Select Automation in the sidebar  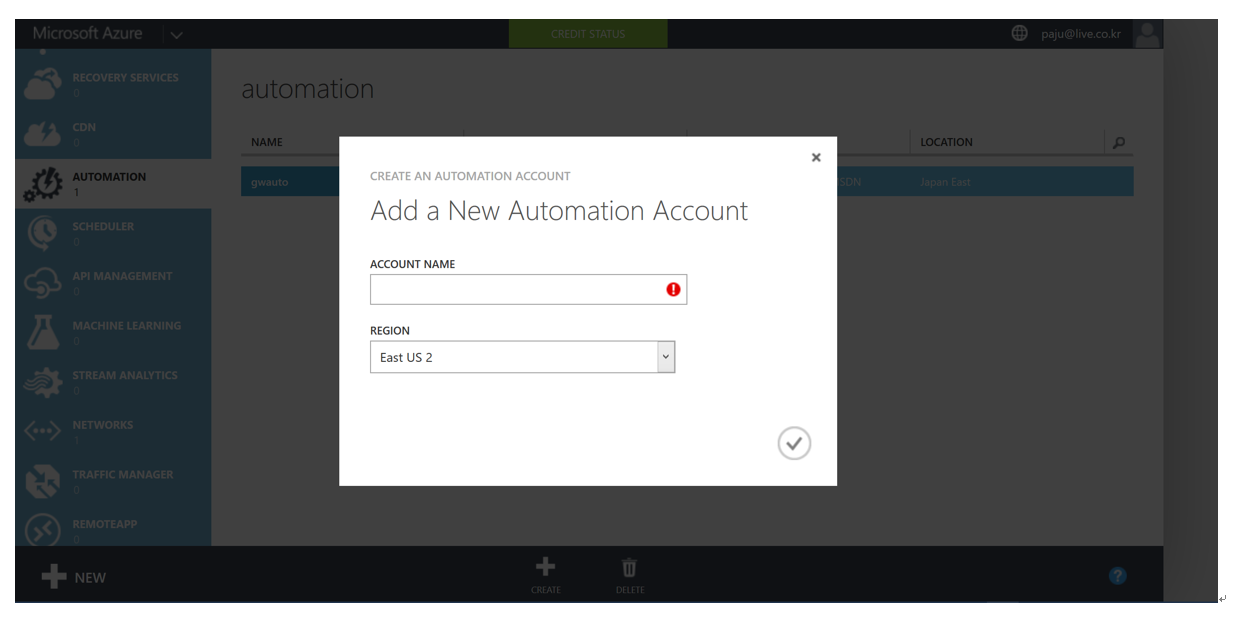pos(113,184)
